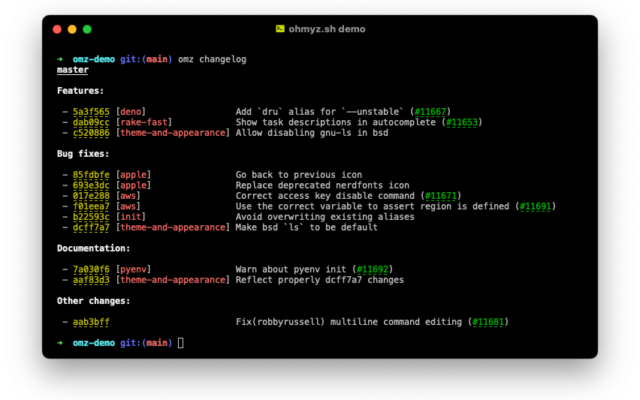Click message 'Reflect properly dcff7a7 changes'
The width and height of the screenshot is (640, 400).
click(x=320, y=280)
